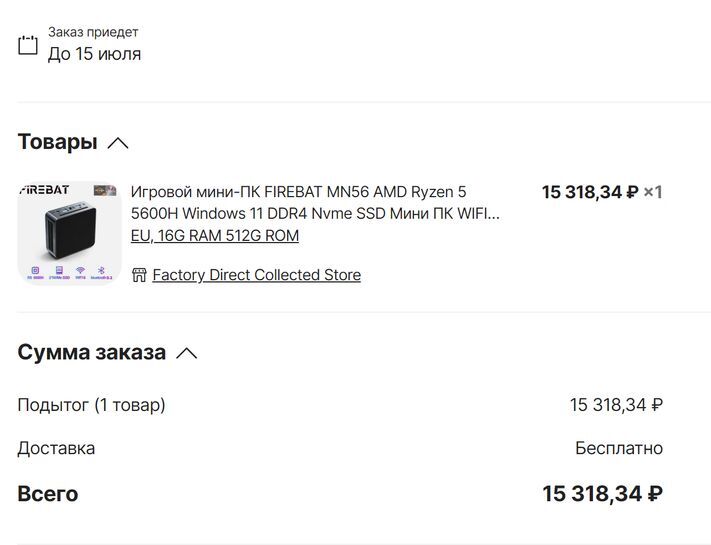Click the Товары section heading
Screen dimensions: 711x545
click(57, 142)
